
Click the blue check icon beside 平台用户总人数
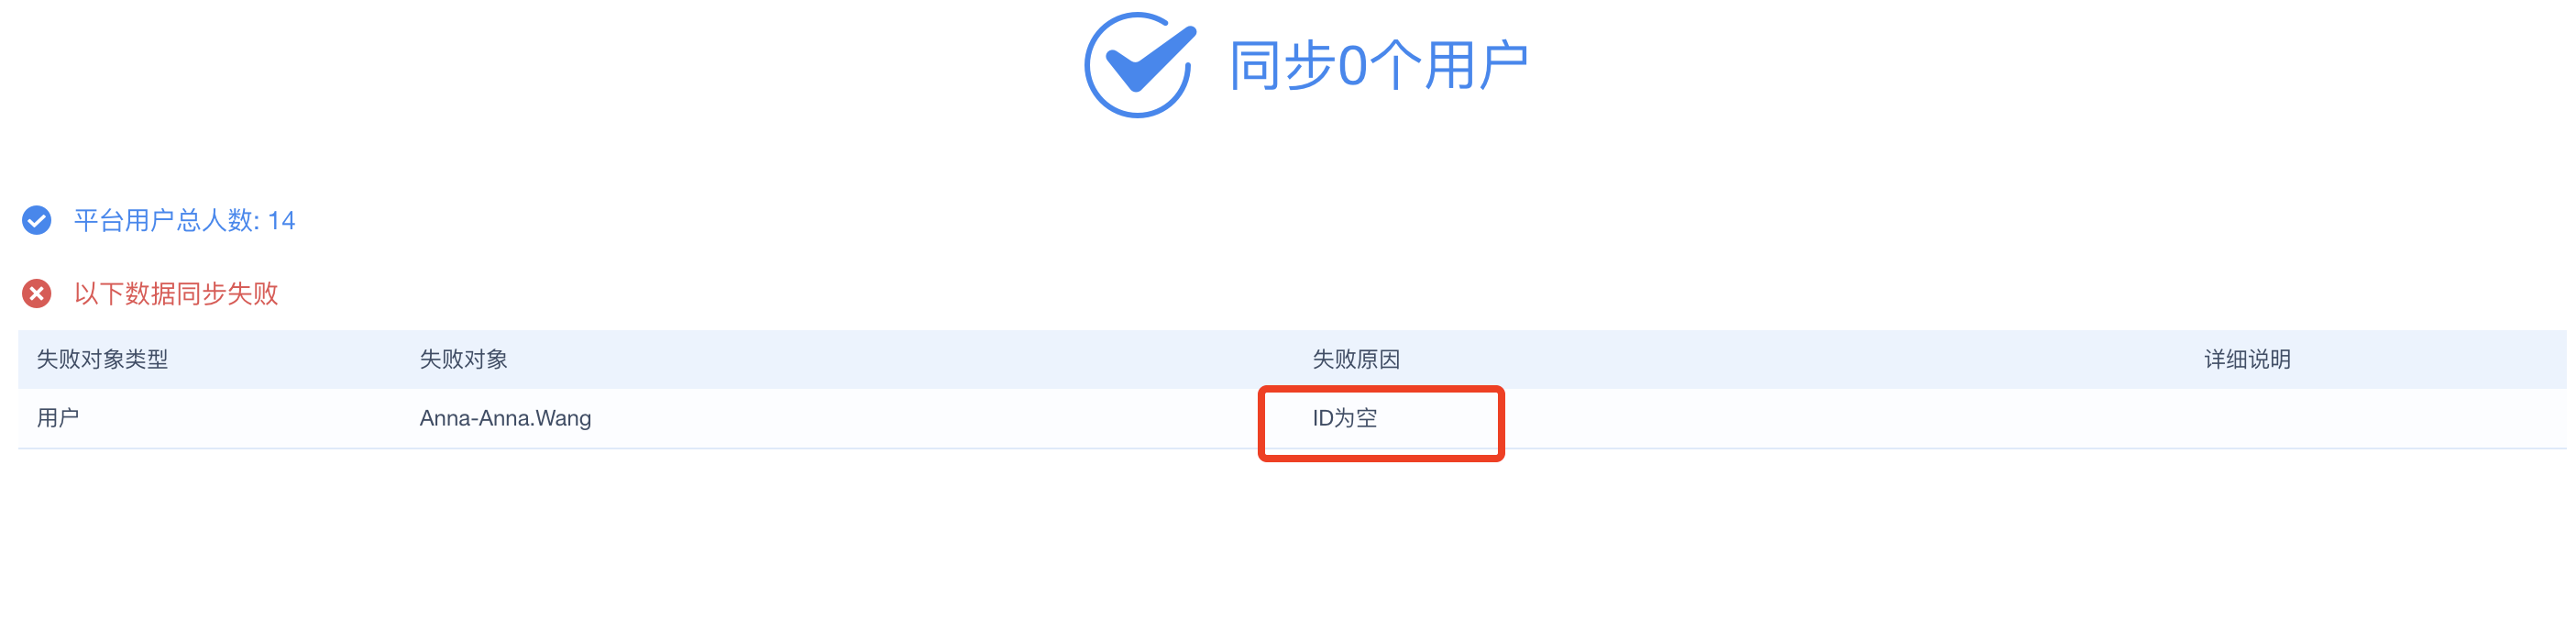(x=37, y=220)
